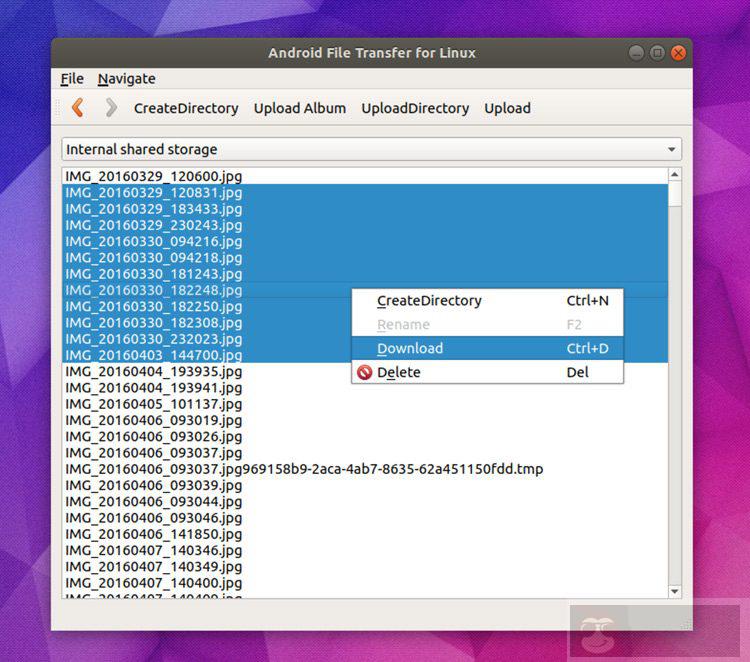750x662 pixels.
Task: Select the .tmp file in the list
Action: (x=304, y=469)
